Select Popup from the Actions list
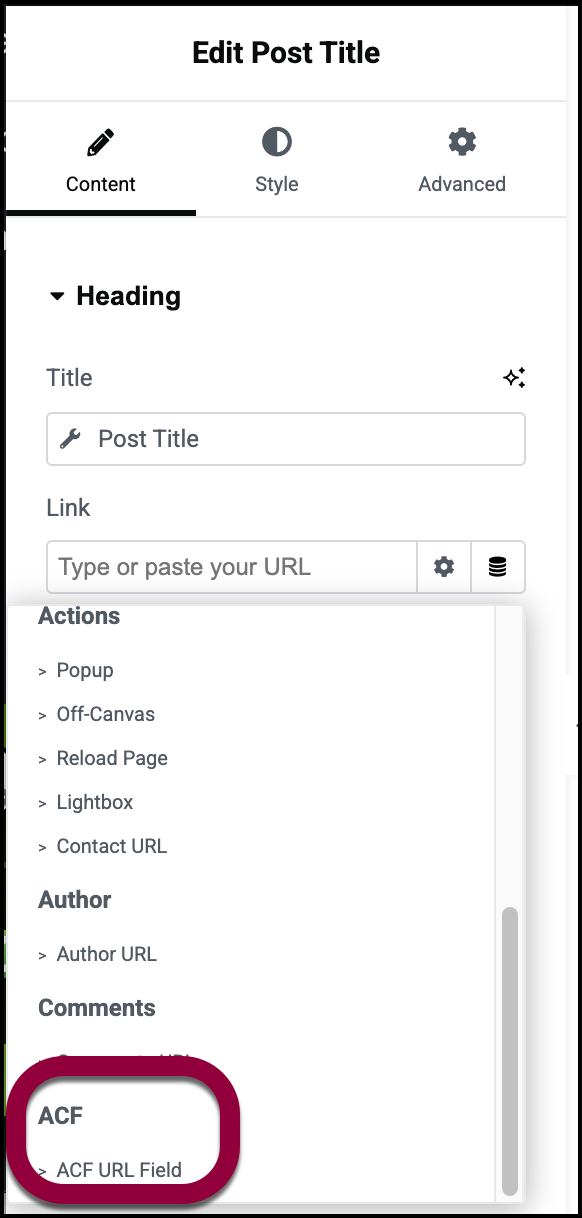This screenshot has height=1218, width=582. (85, 670)
